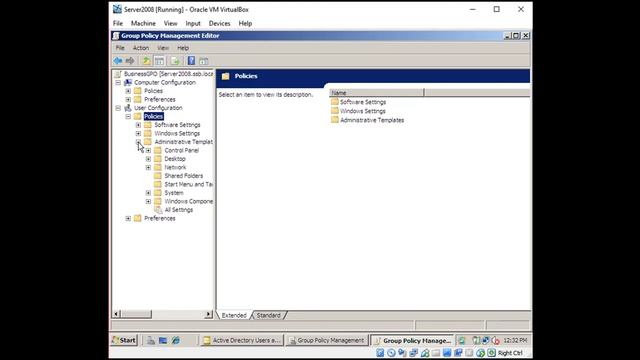Click the Server Manager quick launch icon
The image size is (640, 360).
click(151, 340)
